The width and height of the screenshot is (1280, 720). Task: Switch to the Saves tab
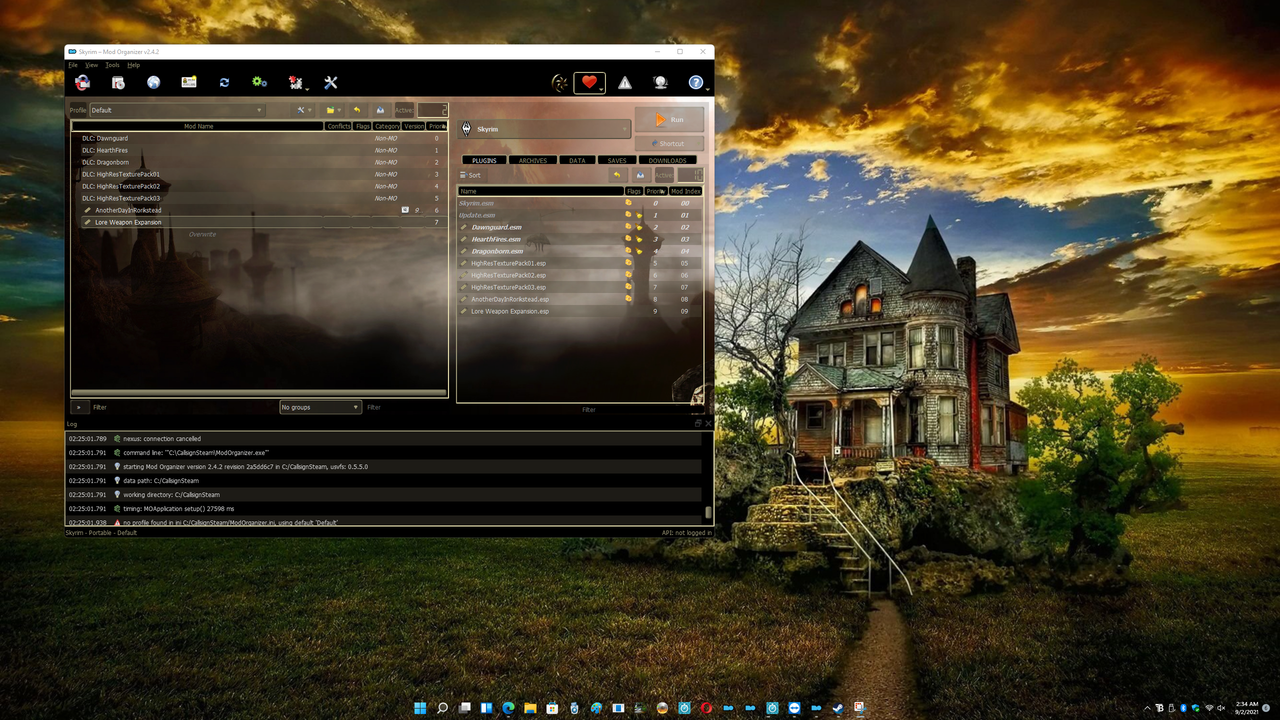[x=617, y=160]
